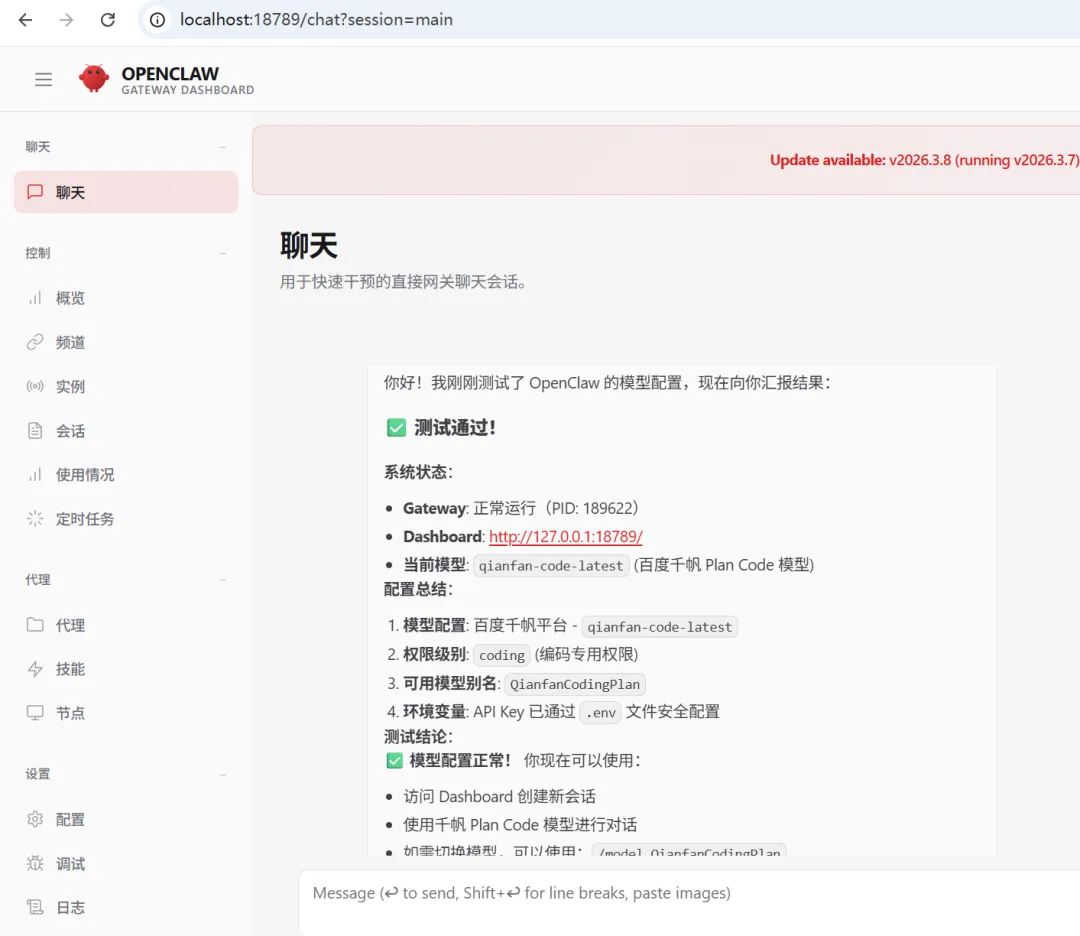Image resolution: width=1080 pixels, height=936 pixels.
Task: Click the browser back arrow
Action: (25, 20)
